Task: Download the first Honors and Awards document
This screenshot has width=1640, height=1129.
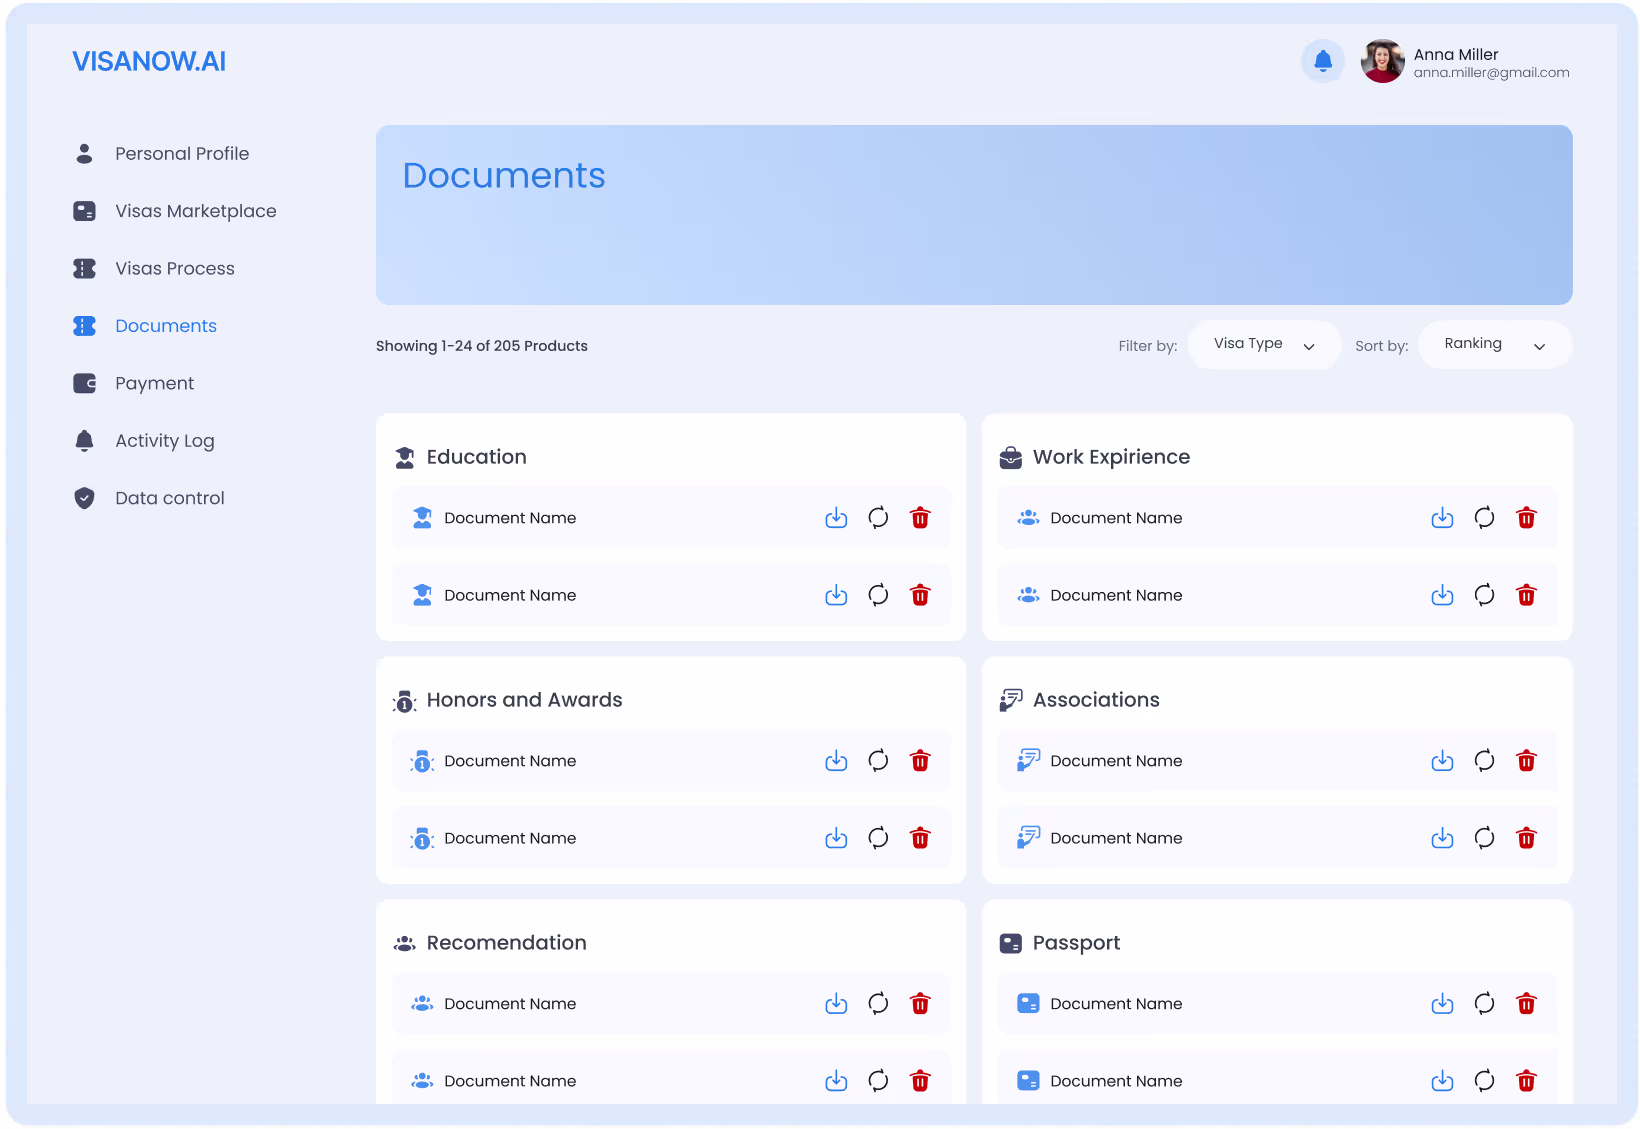Action: (836, 761)
